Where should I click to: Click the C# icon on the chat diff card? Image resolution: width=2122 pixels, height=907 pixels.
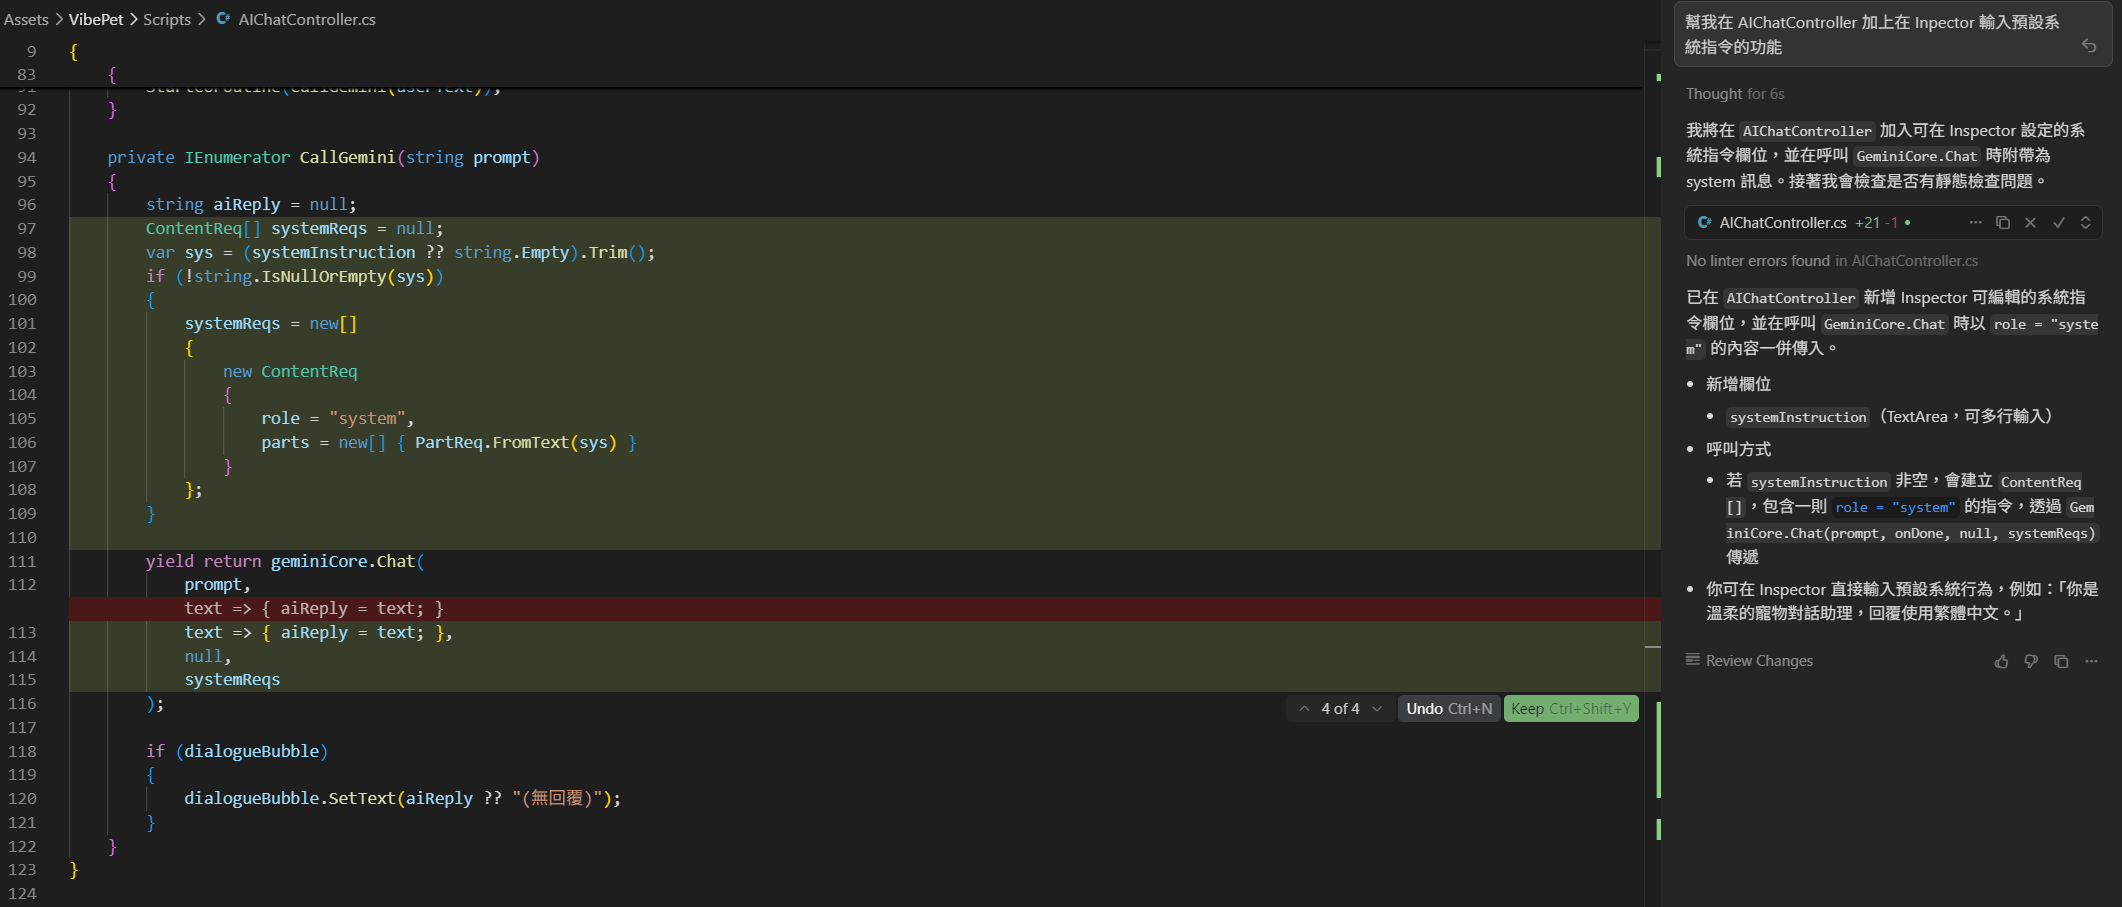[1705, 223]
